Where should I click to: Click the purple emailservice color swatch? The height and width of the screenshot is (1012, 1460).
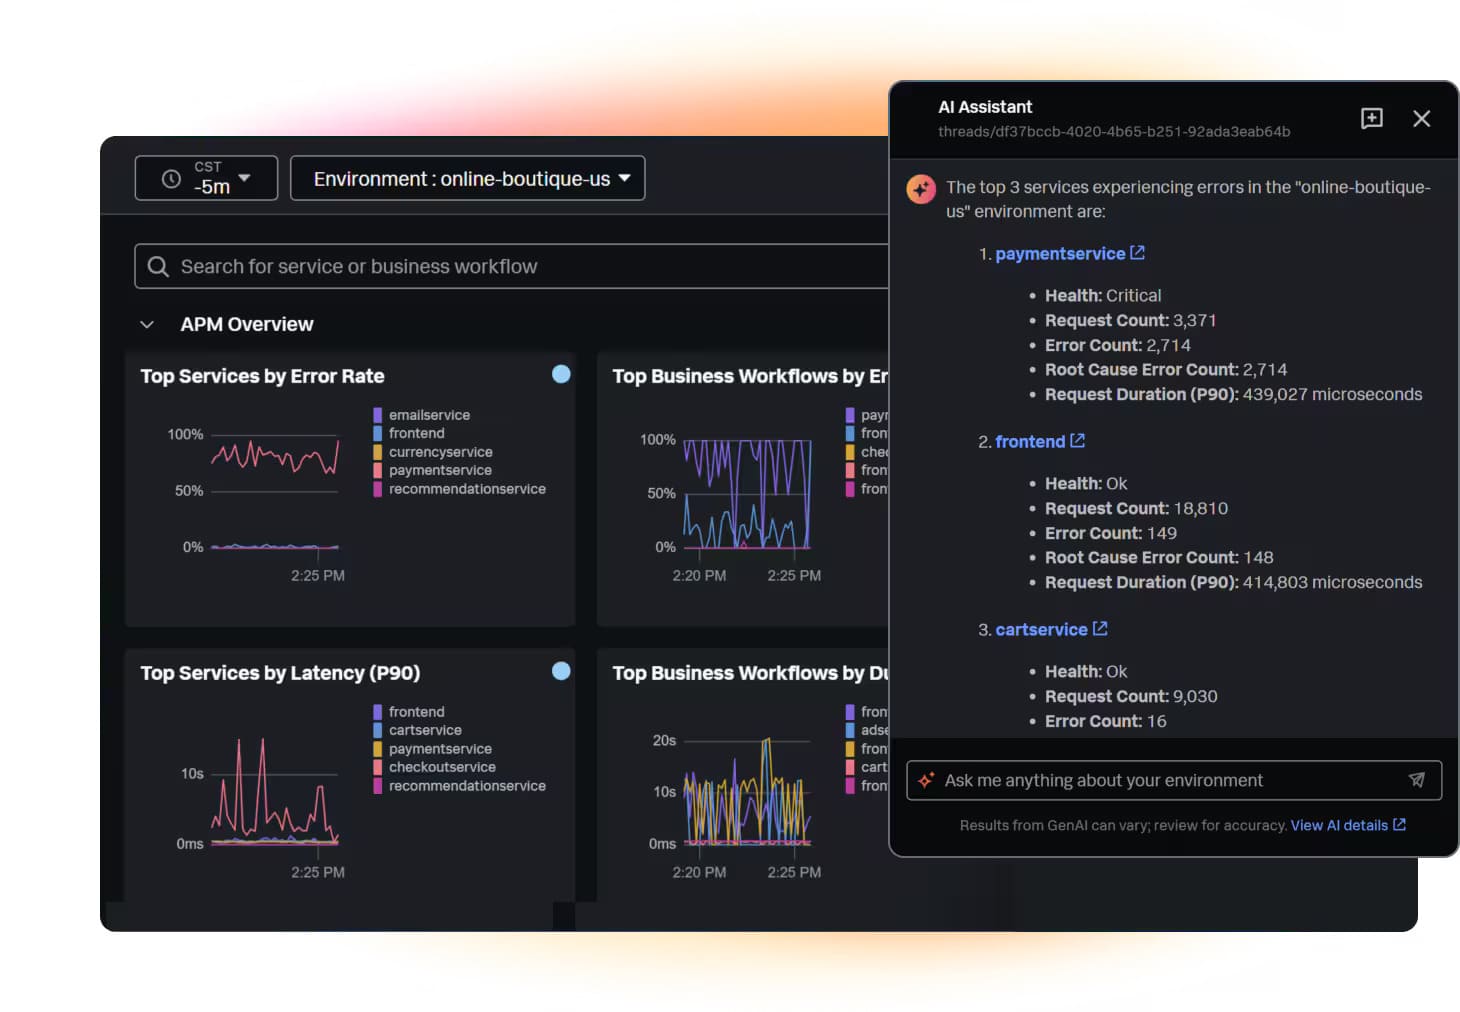point(377,414)
